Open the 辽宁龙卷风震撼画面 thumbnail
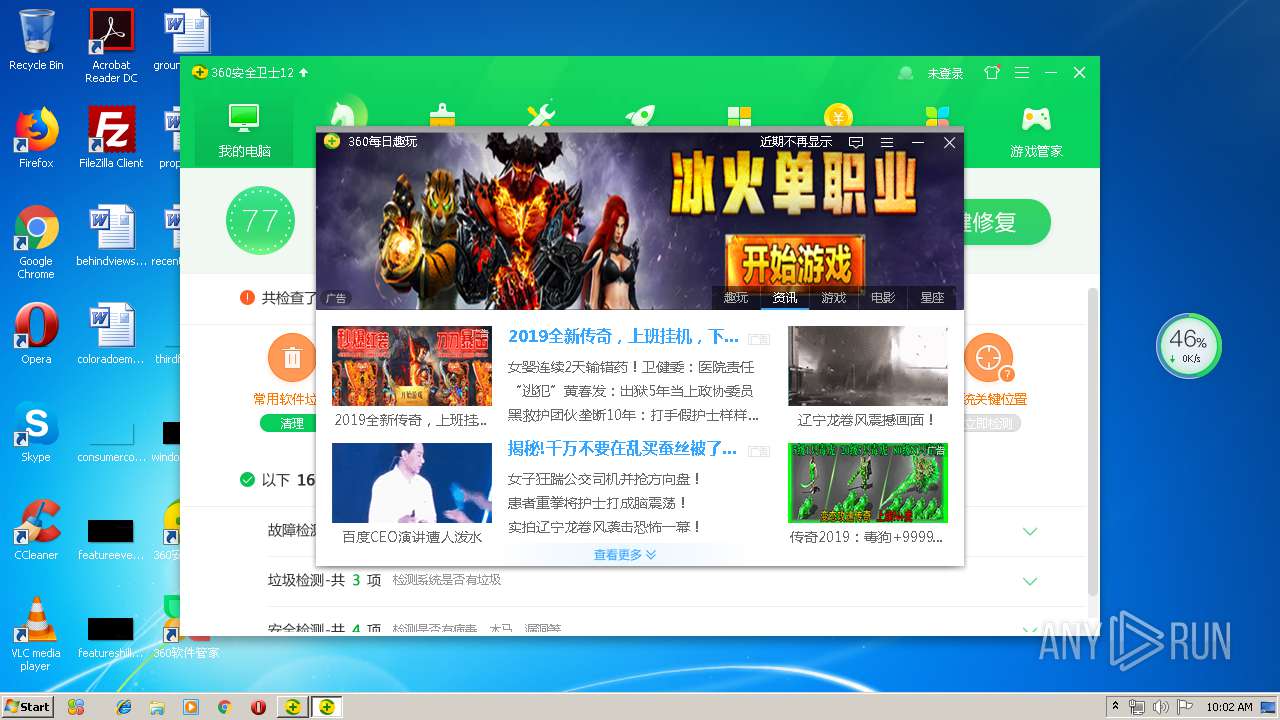The height and width of the screenshot is (720, 1280). 868,366
